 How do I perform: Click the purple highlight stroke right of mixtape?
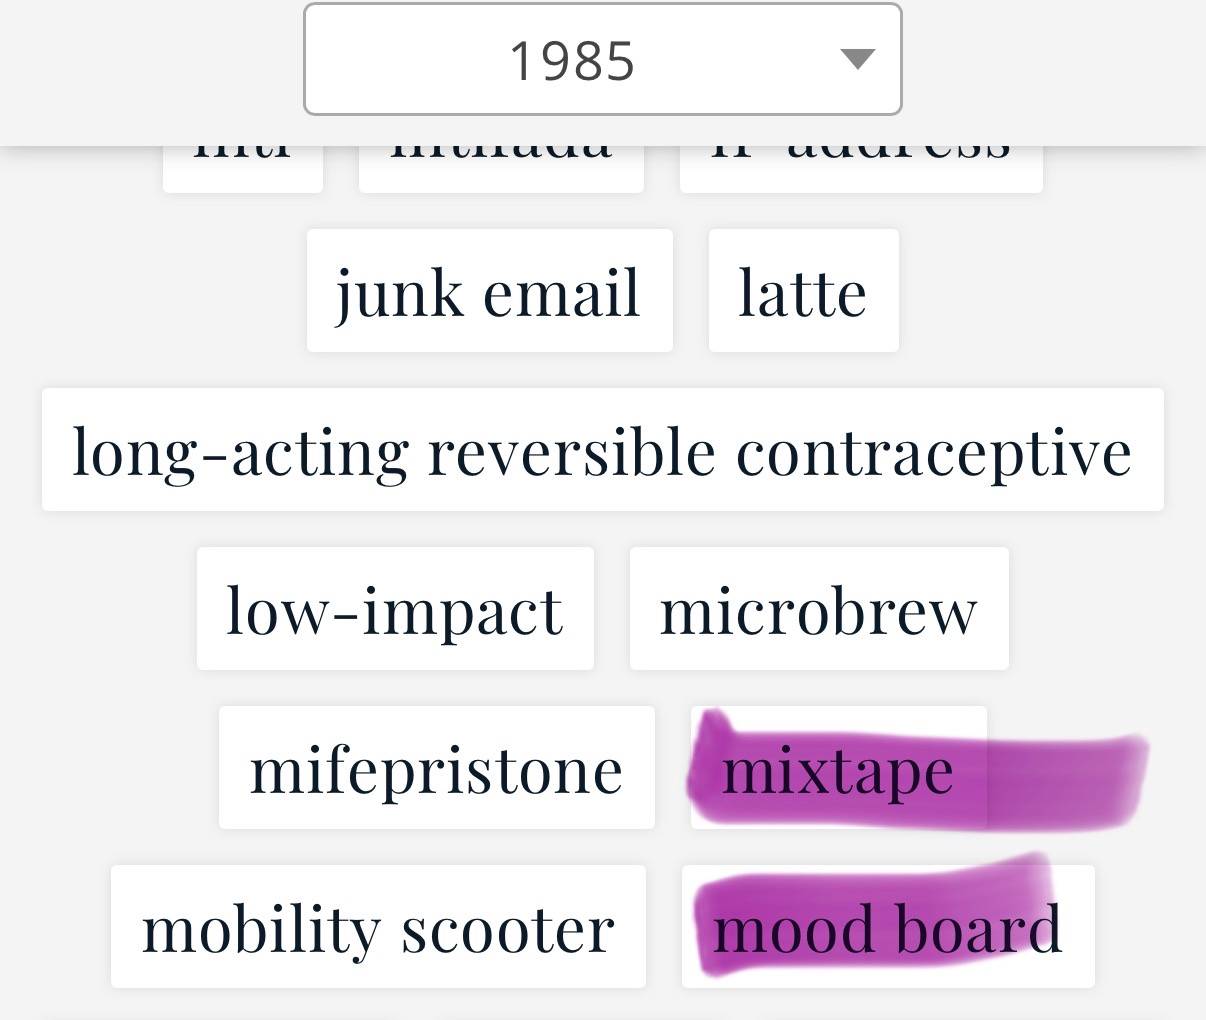pos(1065,778)
